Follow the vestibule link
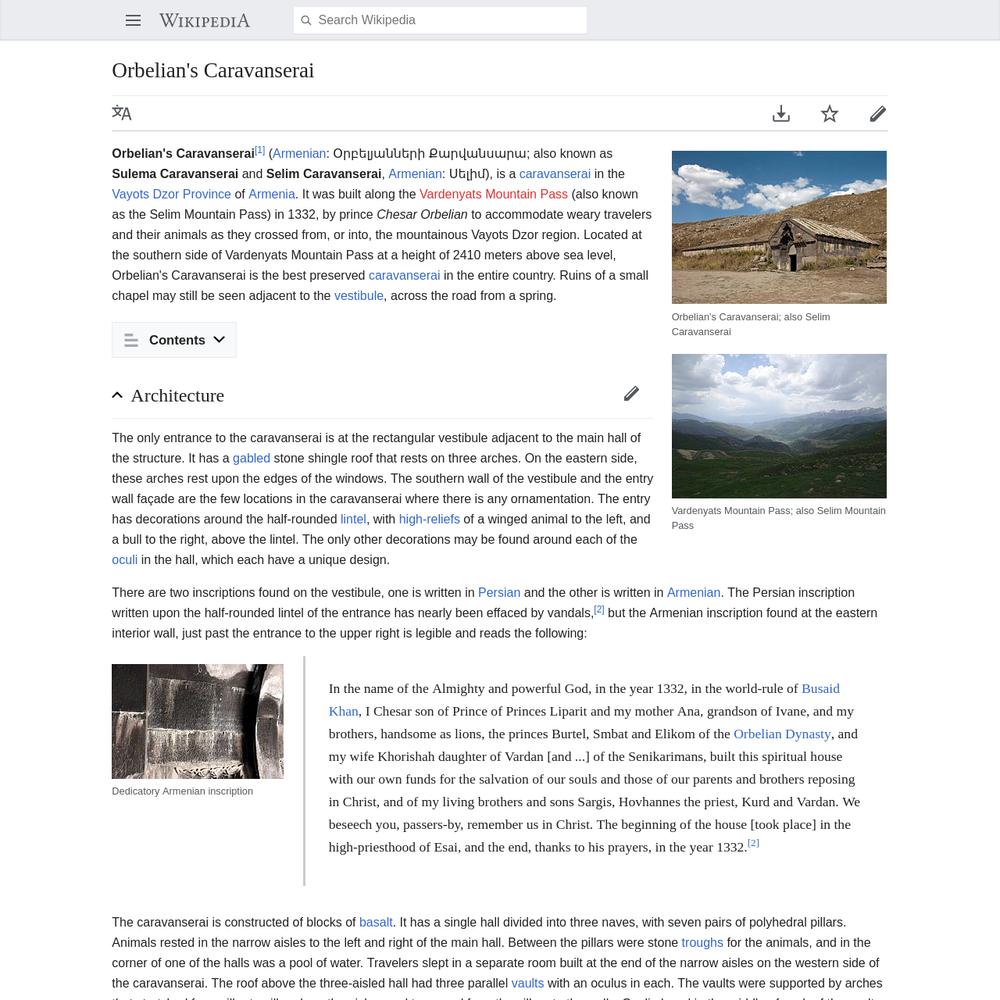 (359, 296)
